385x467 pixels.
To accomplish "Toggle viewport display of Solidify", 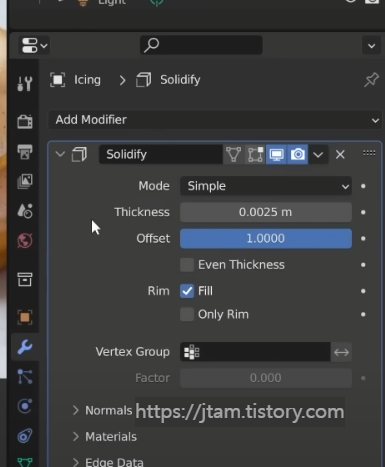I will point(276,154).
